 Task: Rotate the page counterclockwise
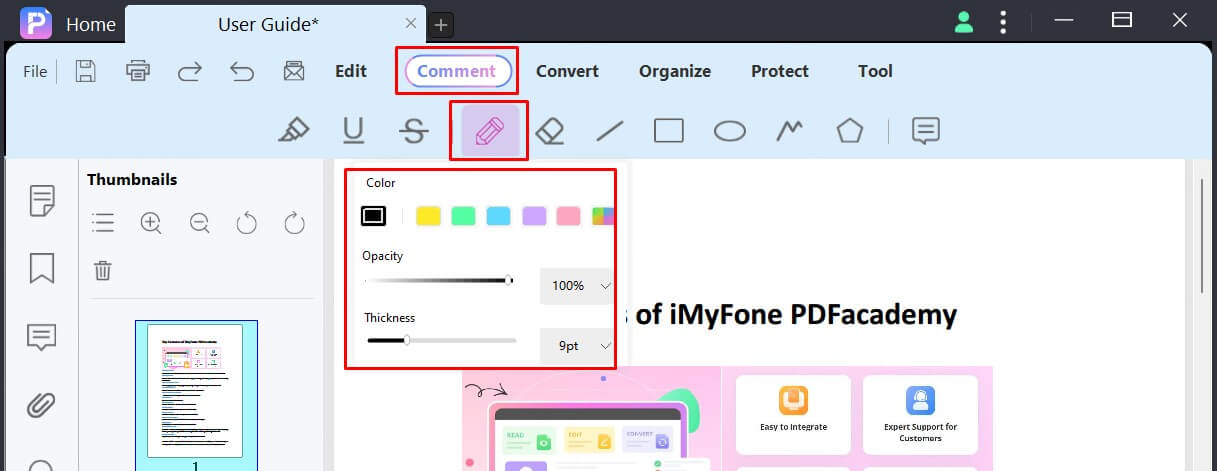click(x=246, y=222)
